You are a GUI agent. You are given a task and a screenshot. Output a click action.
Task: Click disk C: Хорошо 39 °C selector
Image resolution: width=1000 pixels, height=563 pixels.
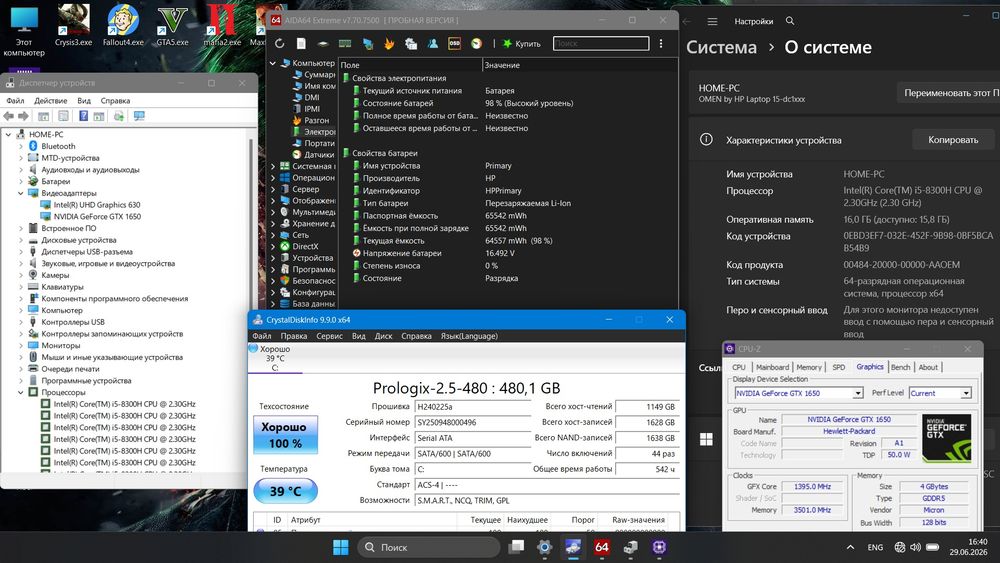click(x=275, y=358)
